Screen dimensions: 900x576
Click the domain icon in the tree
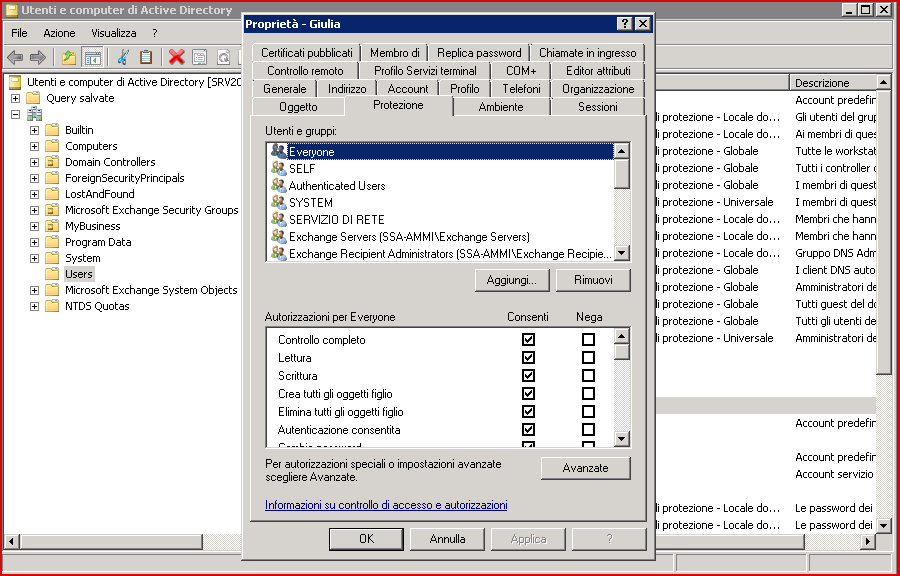coord(34,114)
